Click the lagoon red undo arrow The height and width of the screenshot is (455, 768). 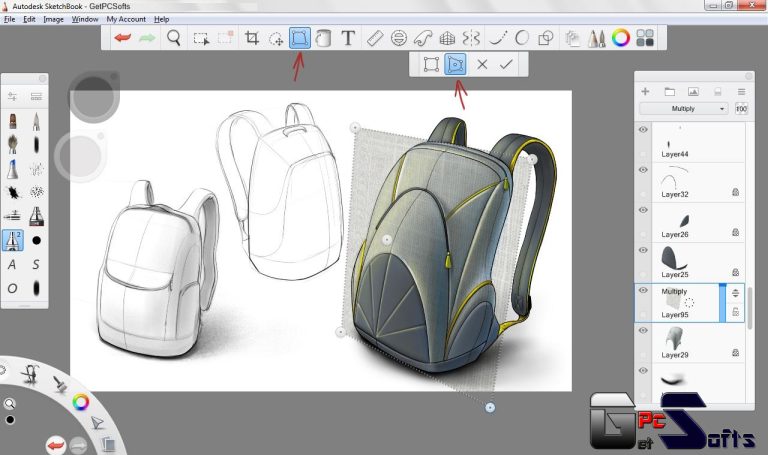55,445
